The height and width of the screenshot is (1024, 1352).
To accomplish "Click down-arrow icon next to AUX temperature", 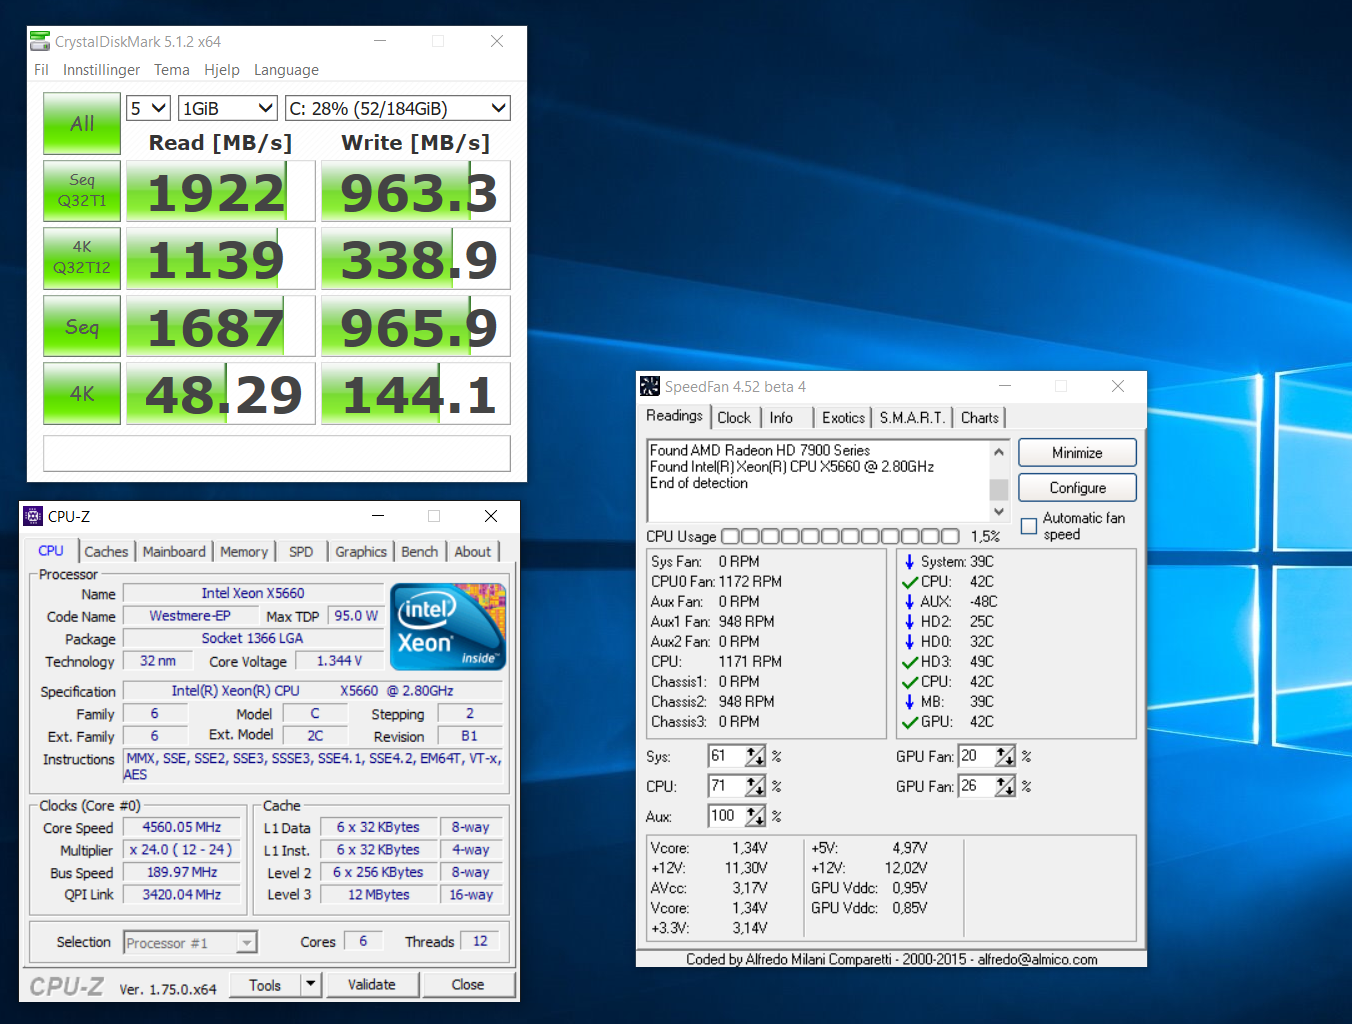I will 909,602.
